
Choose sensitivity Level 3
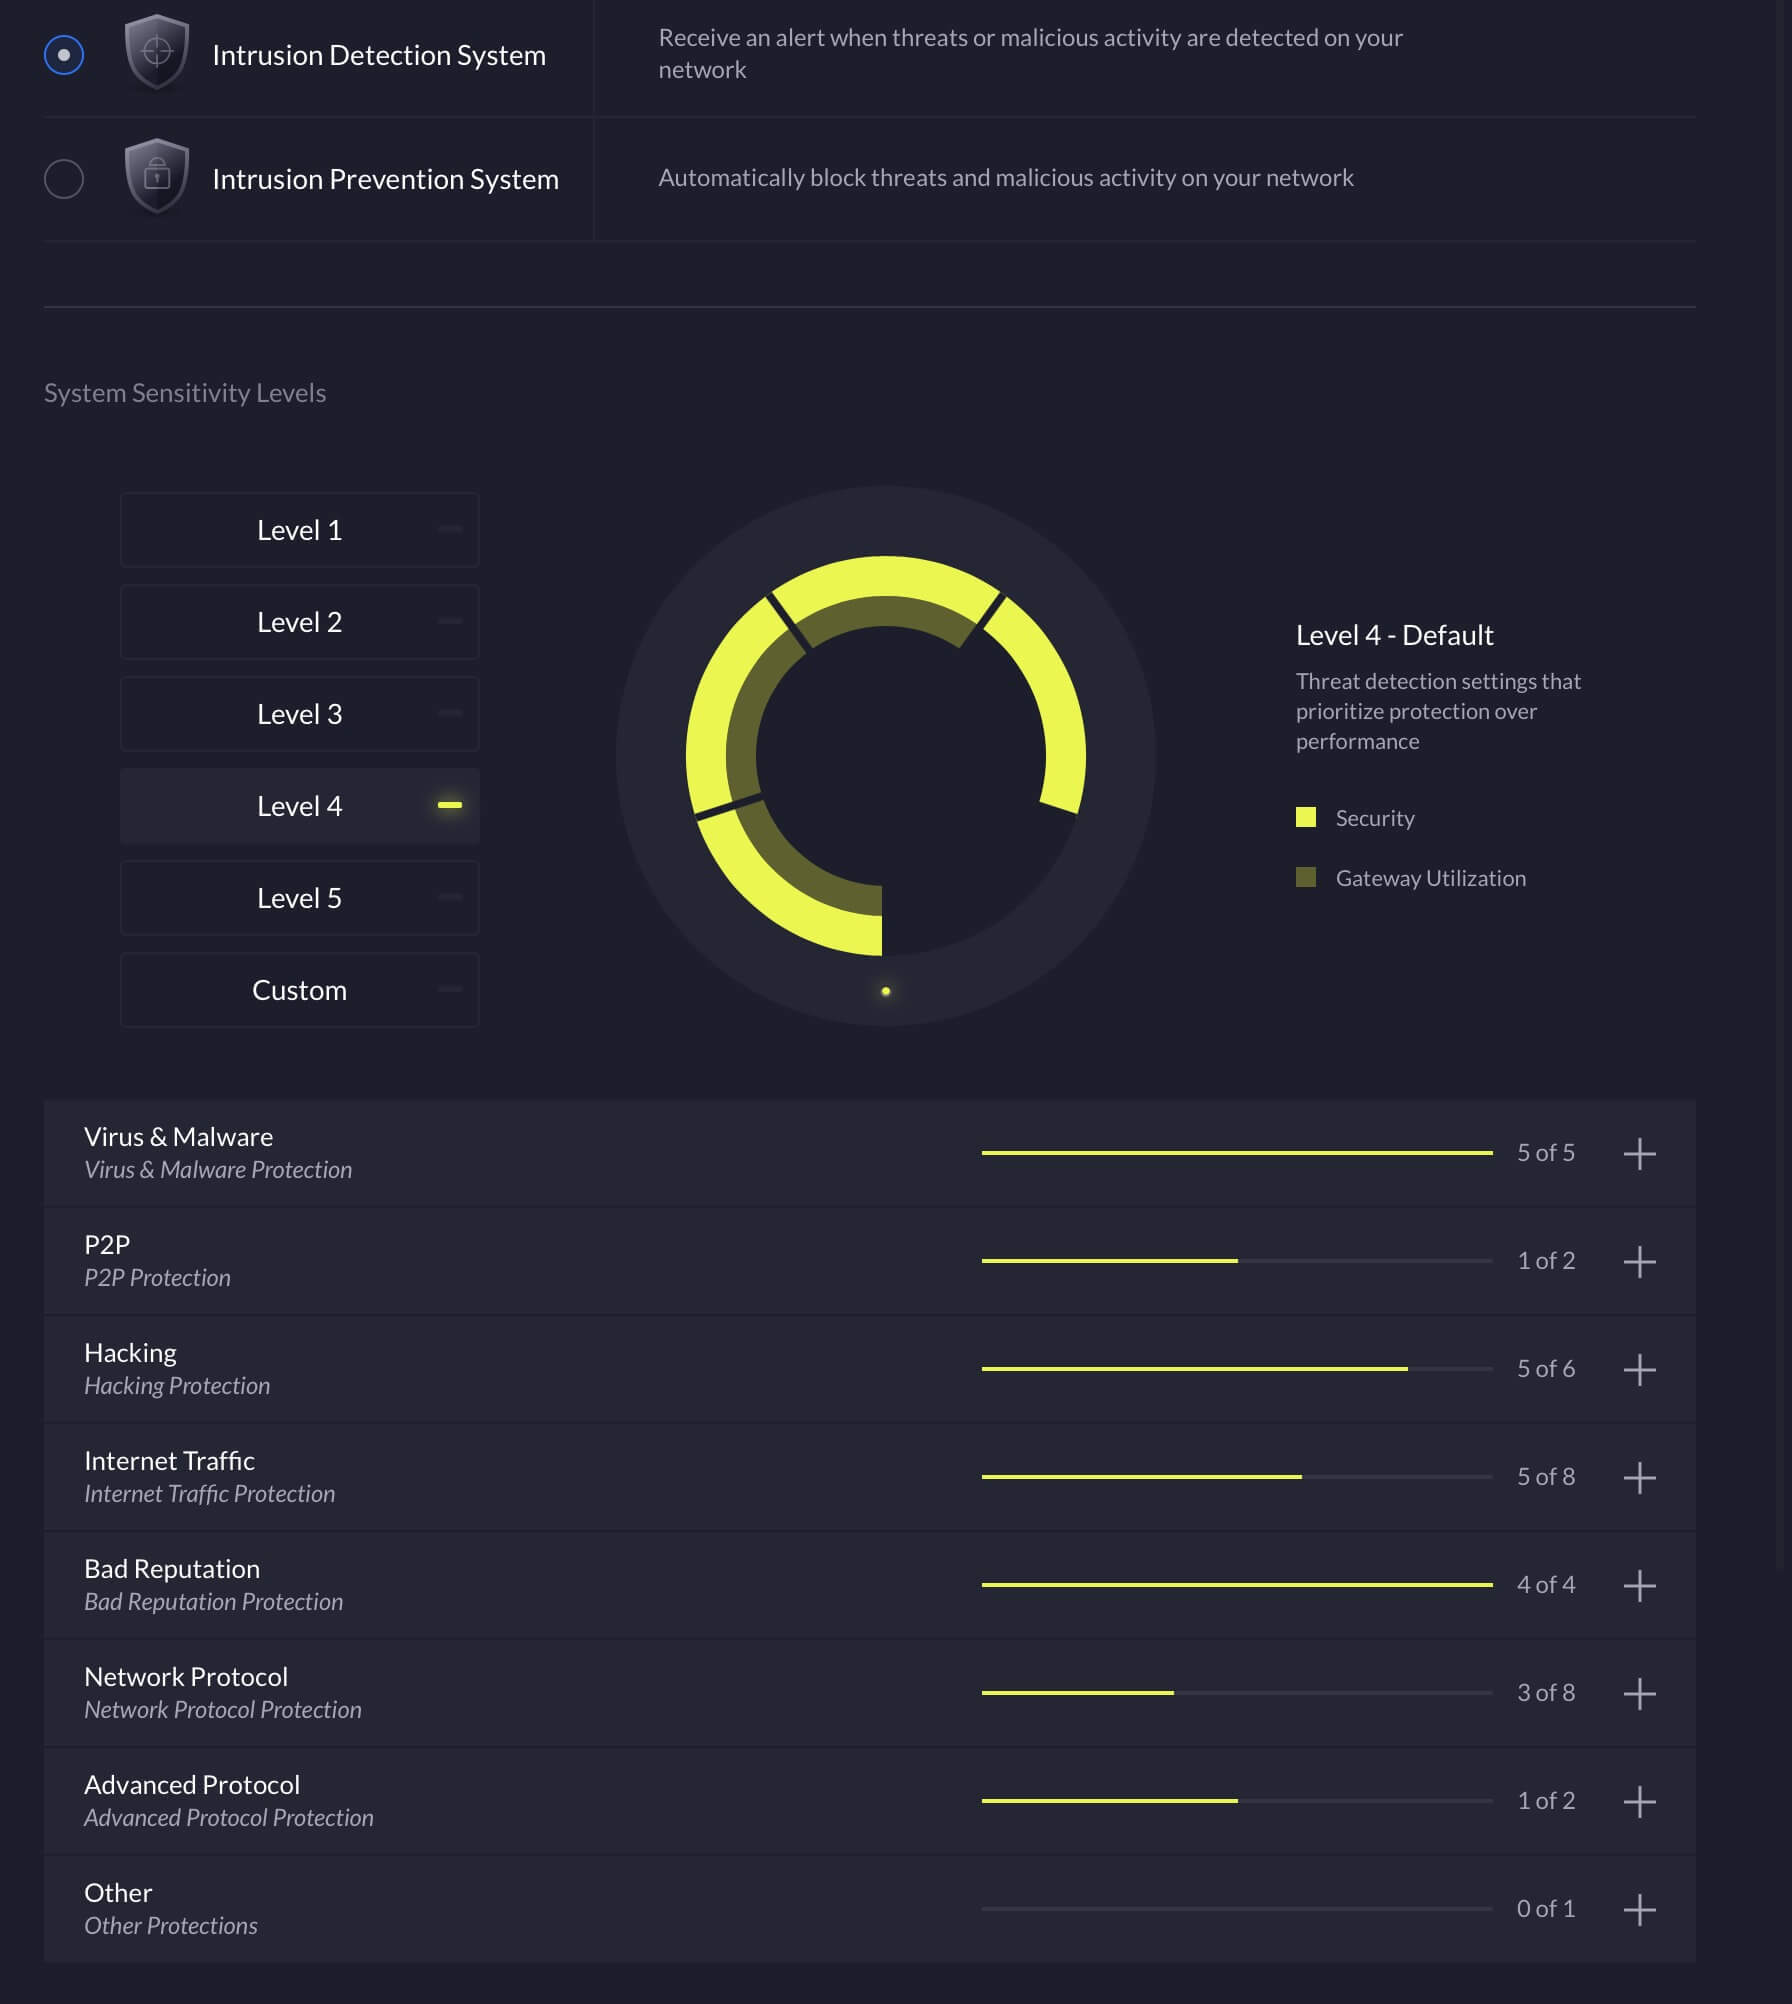click(300, 714)
